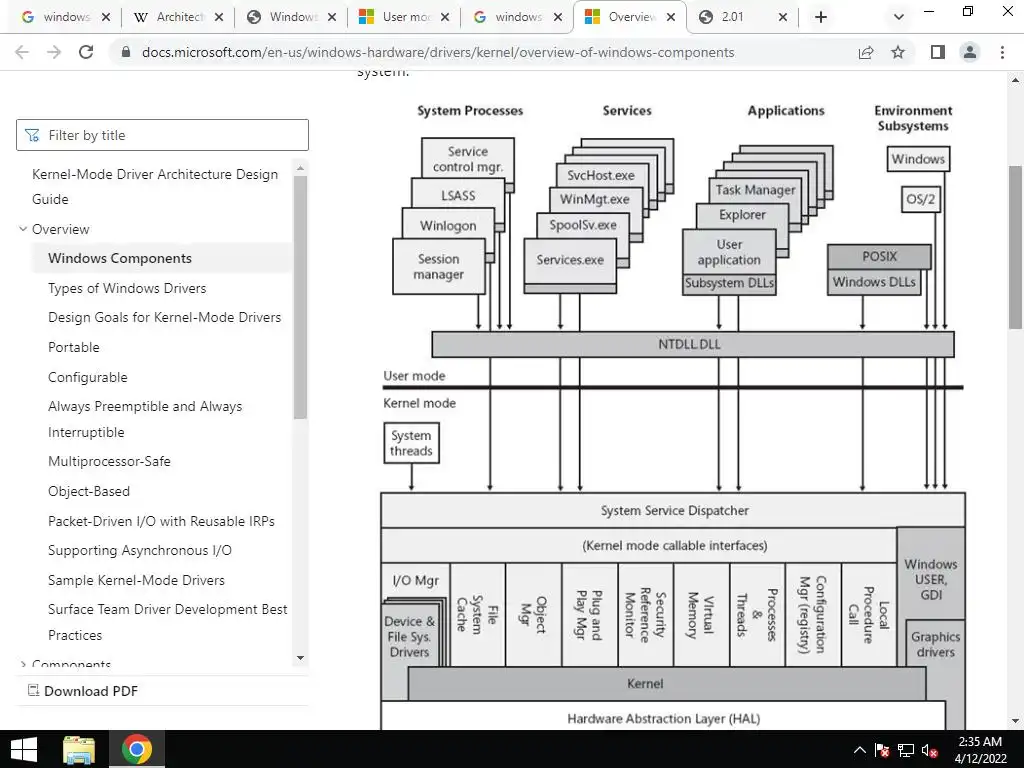Click the security flag tray icon
1024x768 pixels.
pyautogui.click(x=882, y=750)
